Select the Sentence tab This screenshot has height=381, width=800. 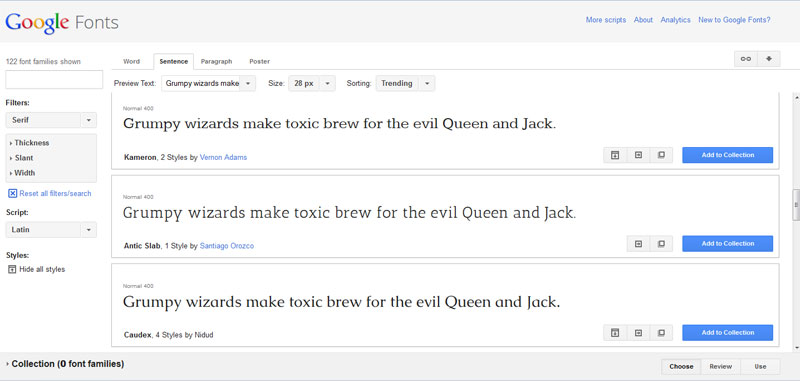tap(173, 61)
